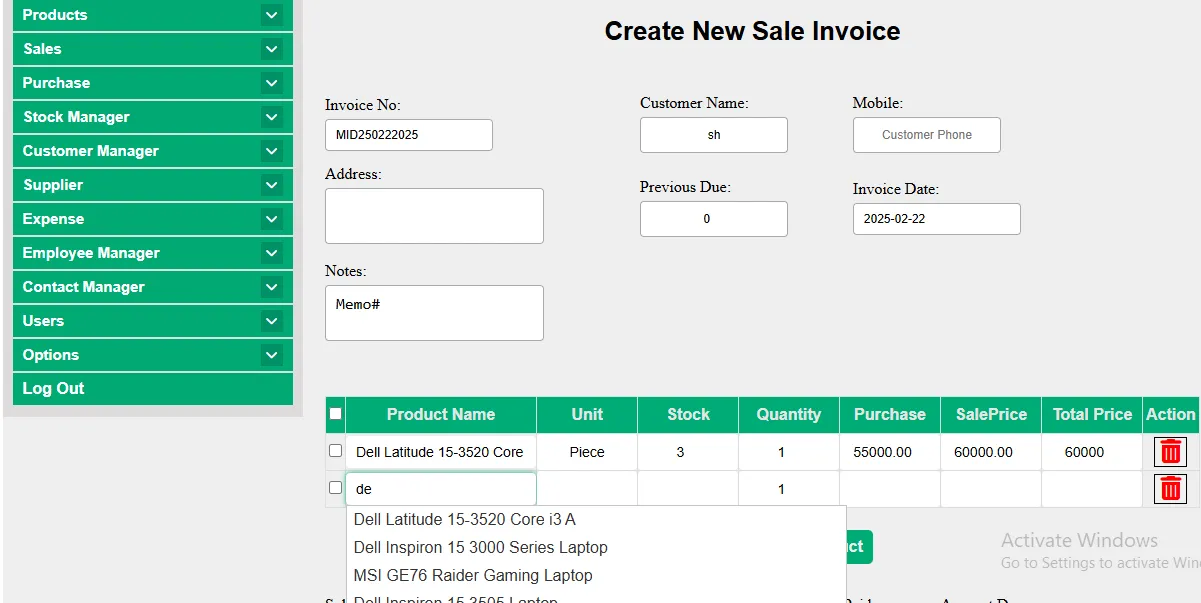Click the Employee Manager chevron icon

(x=271, y=253)
